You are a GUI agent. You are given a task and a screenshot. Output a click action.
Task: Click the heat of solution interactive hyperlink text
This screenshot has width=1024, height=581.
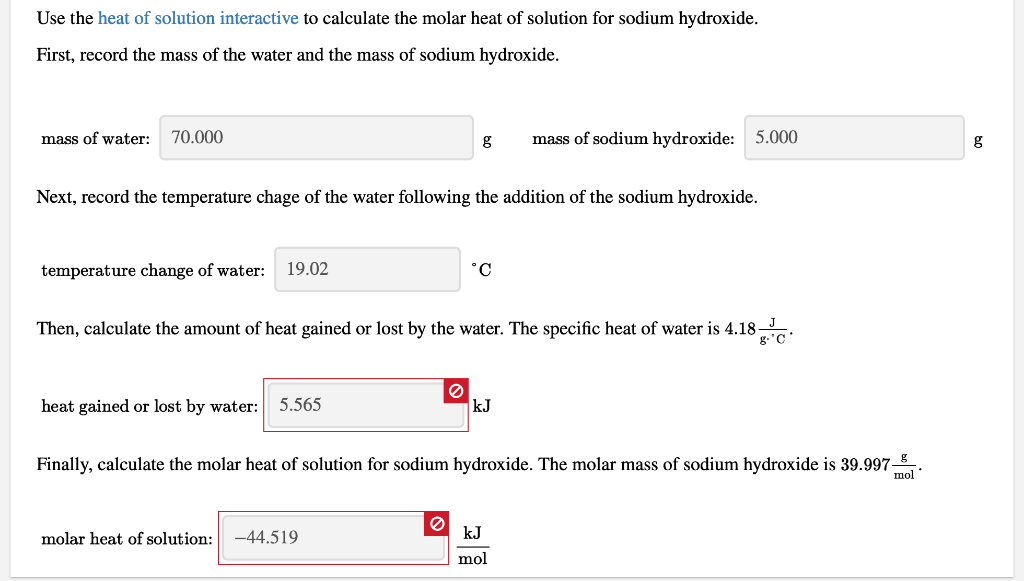tap(196, 18)
